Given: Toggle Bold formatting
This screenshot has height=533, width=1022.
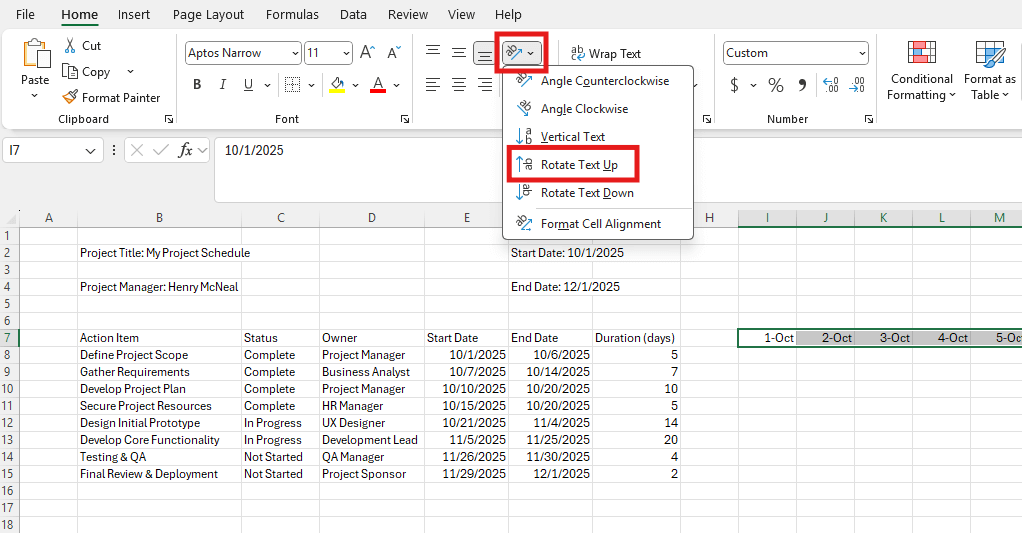Looking at the screenshot, I should (197, 85).
